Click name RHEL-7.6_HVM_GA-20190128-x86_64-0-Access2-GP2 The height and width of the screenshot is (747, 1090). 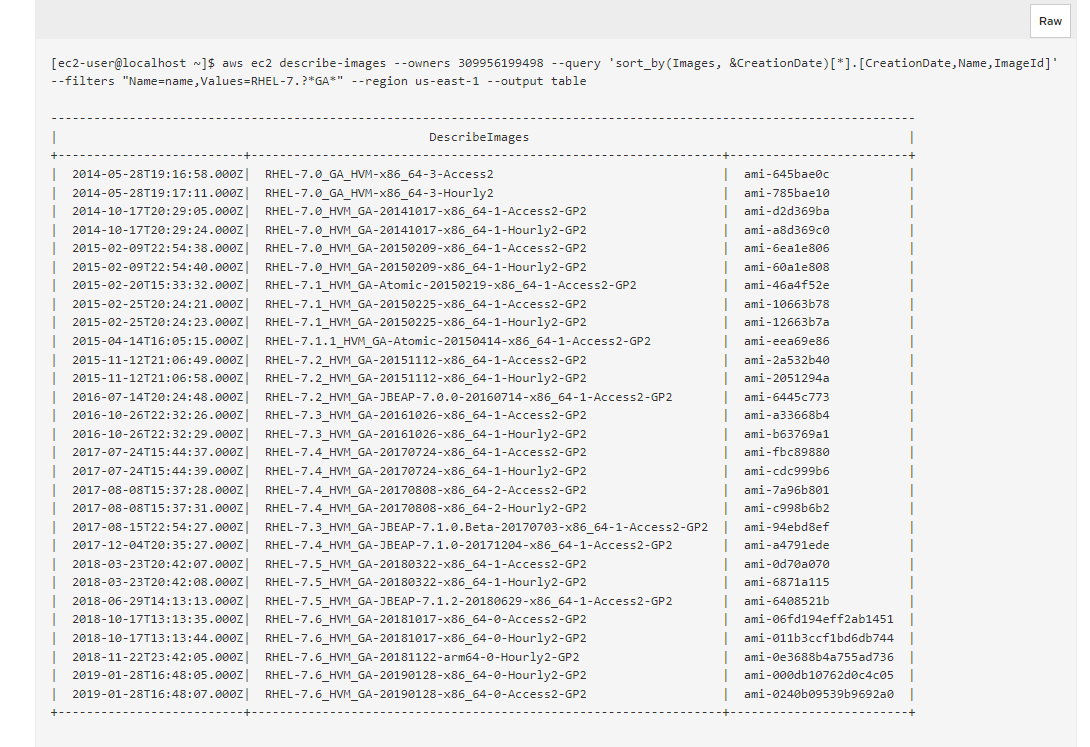pyautogui.click(x=425, y=694)
